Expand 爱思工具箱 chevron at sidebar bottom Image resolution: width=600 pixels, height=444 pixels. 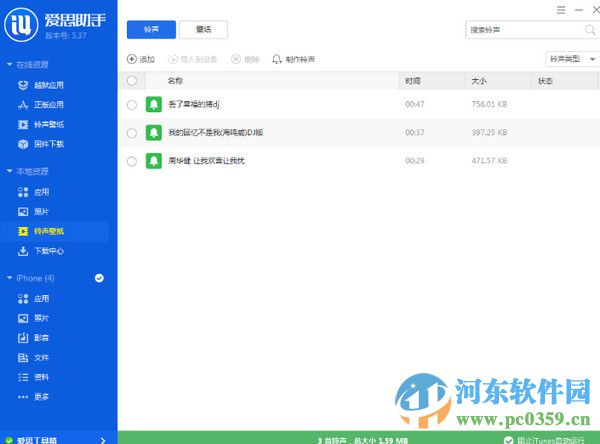pos(103,440)
